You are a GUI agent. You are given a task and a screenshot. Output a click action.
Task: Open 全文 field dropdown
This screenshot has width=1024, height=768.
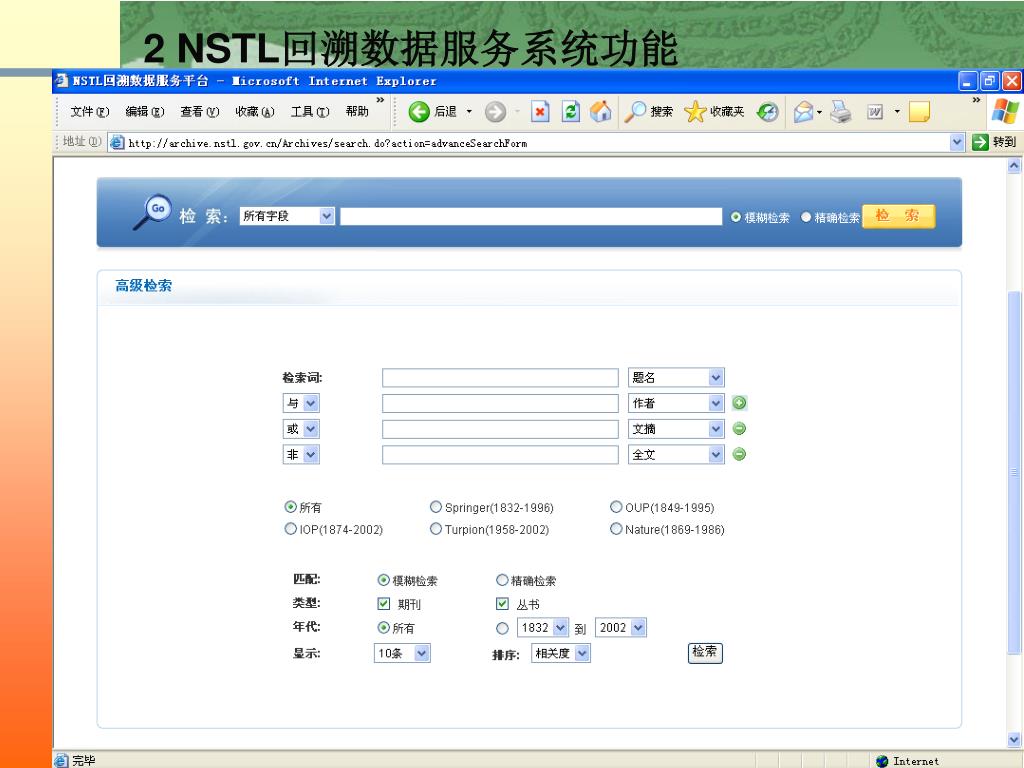click(x=676, y=454)
